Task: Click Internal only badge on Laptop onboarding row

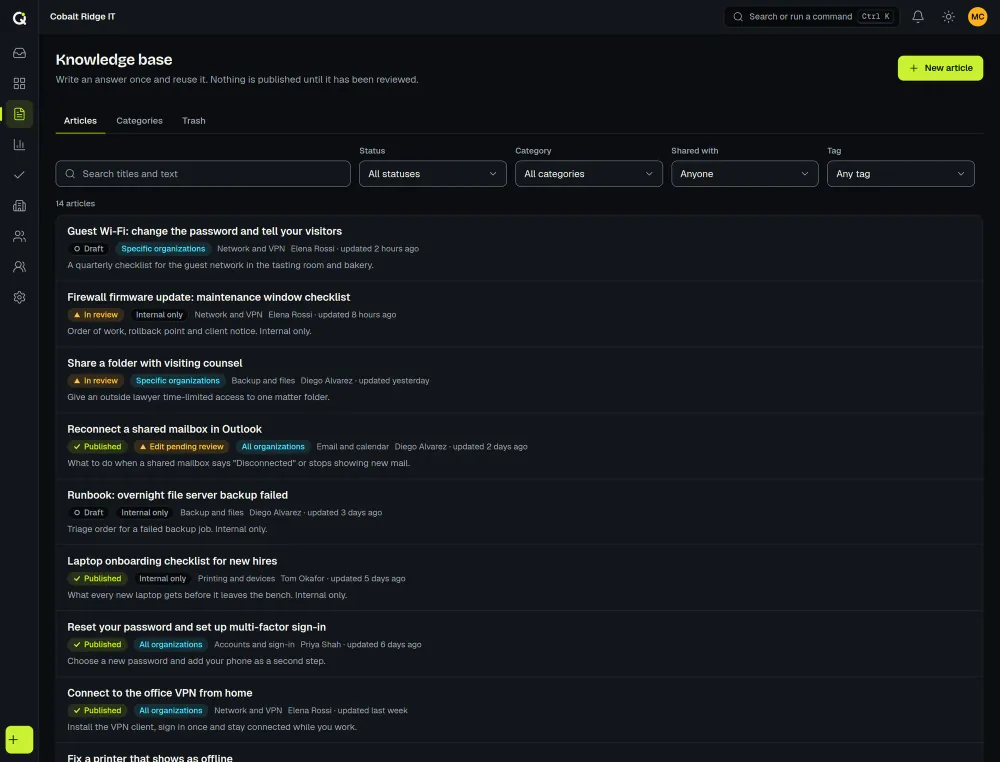Action: click(x=163, y=579)
